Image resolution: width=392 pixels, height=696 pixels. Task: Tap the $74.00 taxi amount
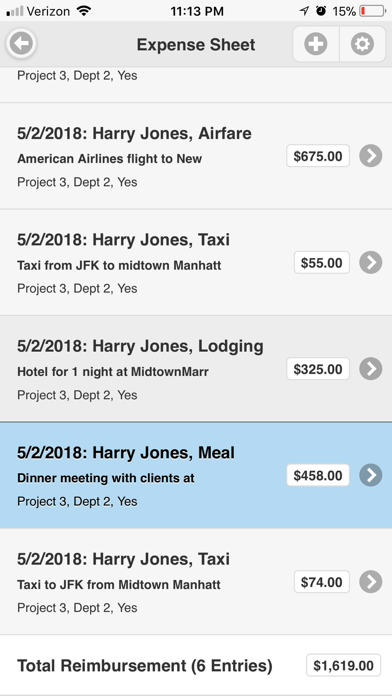point(322,582)
